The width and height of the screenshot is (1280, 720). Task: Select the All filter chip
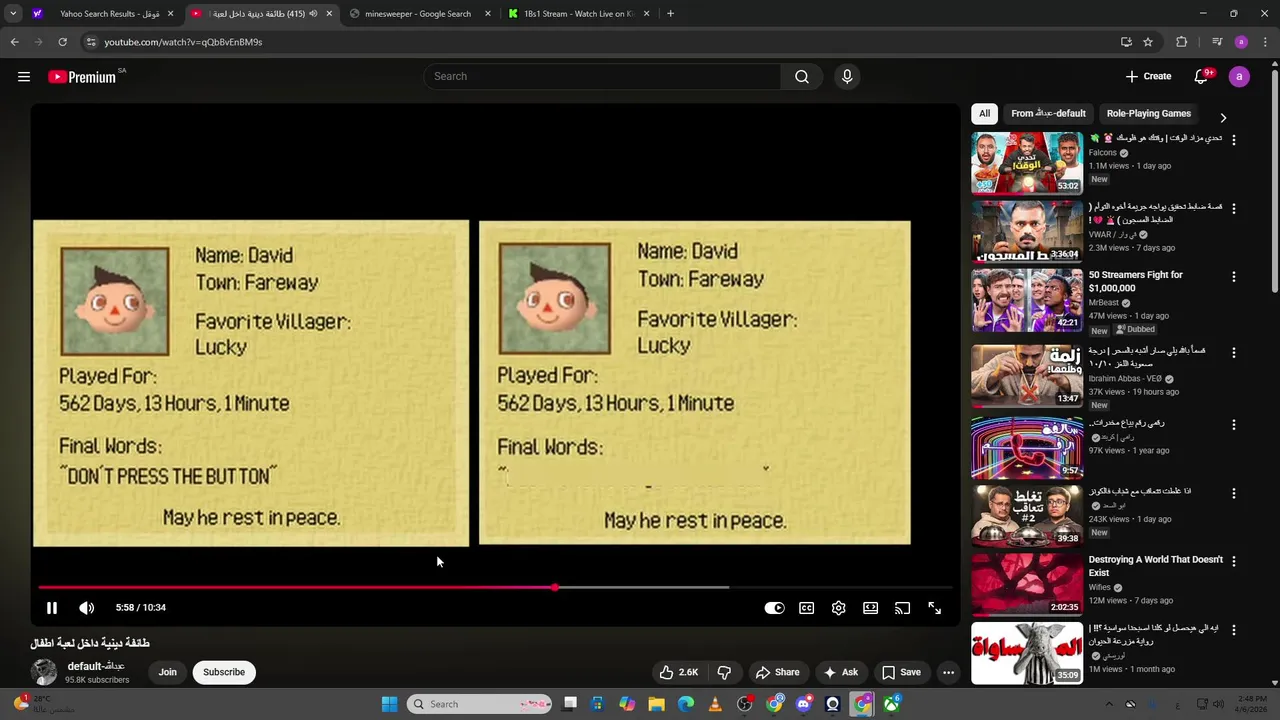coord(984,114)
